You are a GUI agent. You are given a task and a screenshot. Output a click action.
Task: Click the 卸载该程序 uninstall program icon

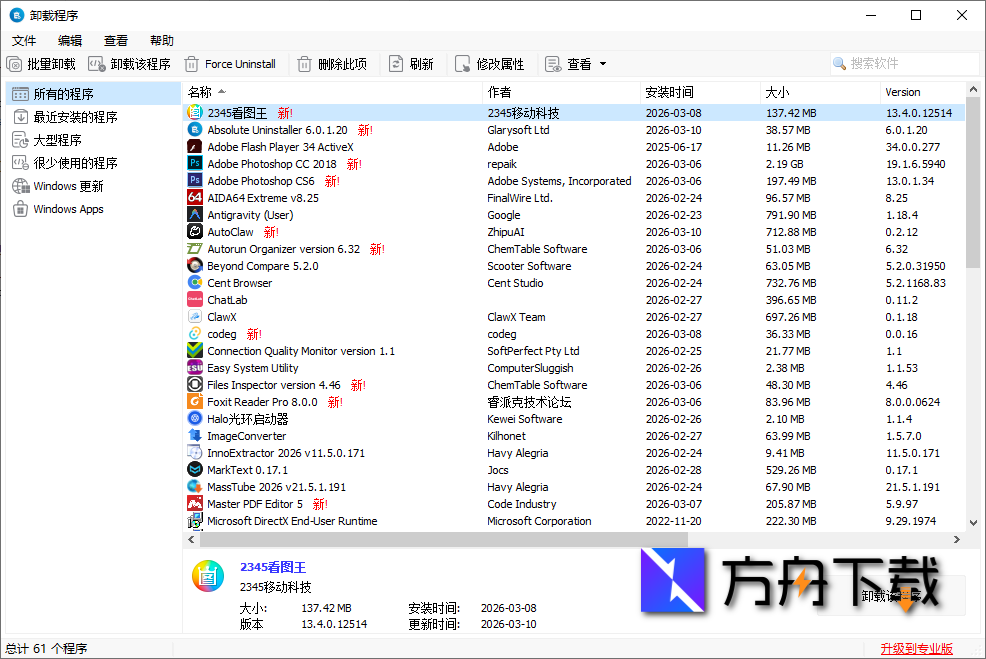pos(95,63)
